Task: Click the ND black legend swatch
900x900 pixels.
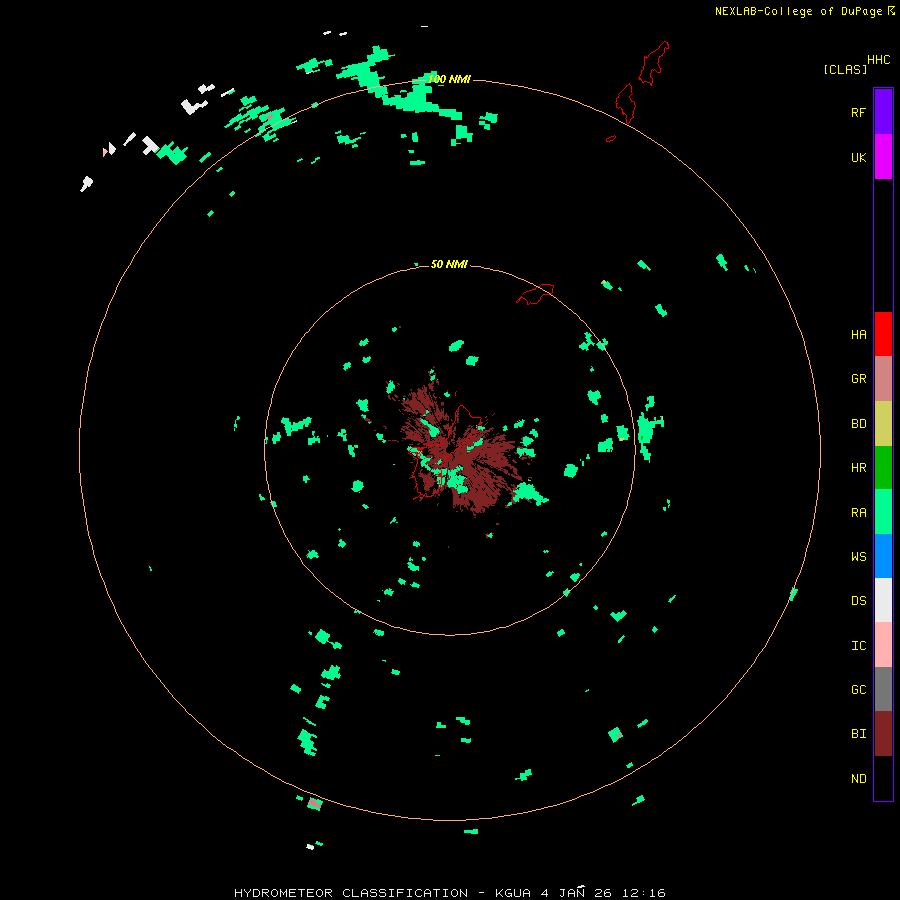Action: [883, 778]
